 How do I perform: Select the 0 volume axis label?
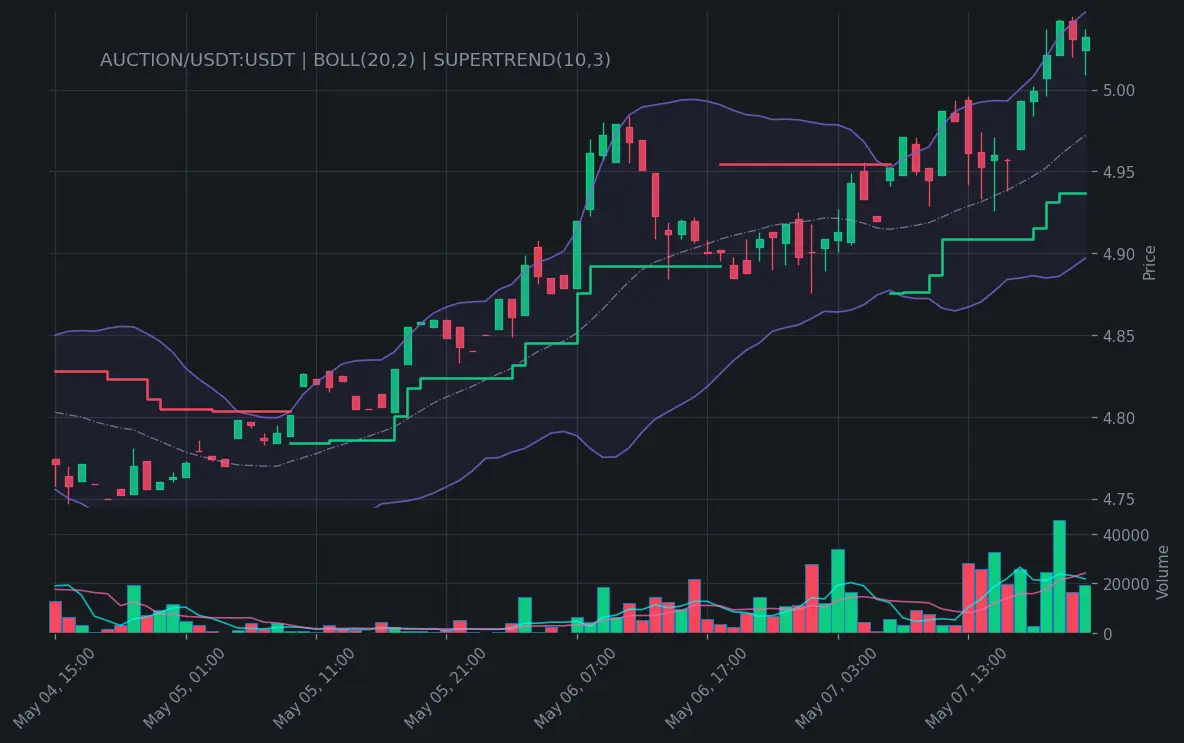1107,634
